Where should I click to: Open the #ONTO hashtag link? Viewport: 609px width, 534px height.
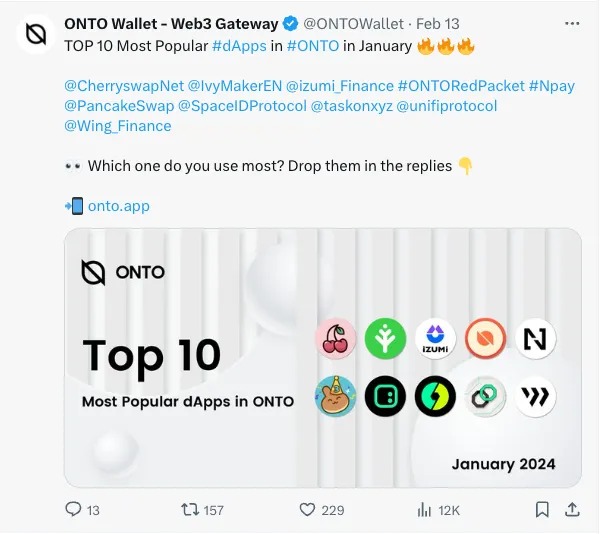pyautogui.click(x=313, y=45)
